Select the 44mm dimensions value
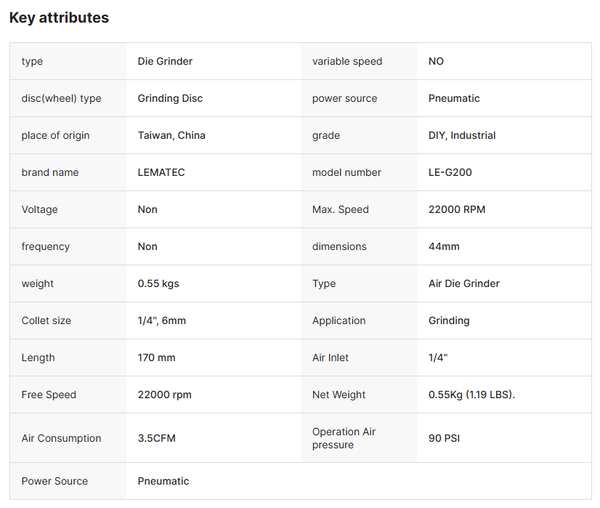600x508 pixels. [x=444, y=247]
